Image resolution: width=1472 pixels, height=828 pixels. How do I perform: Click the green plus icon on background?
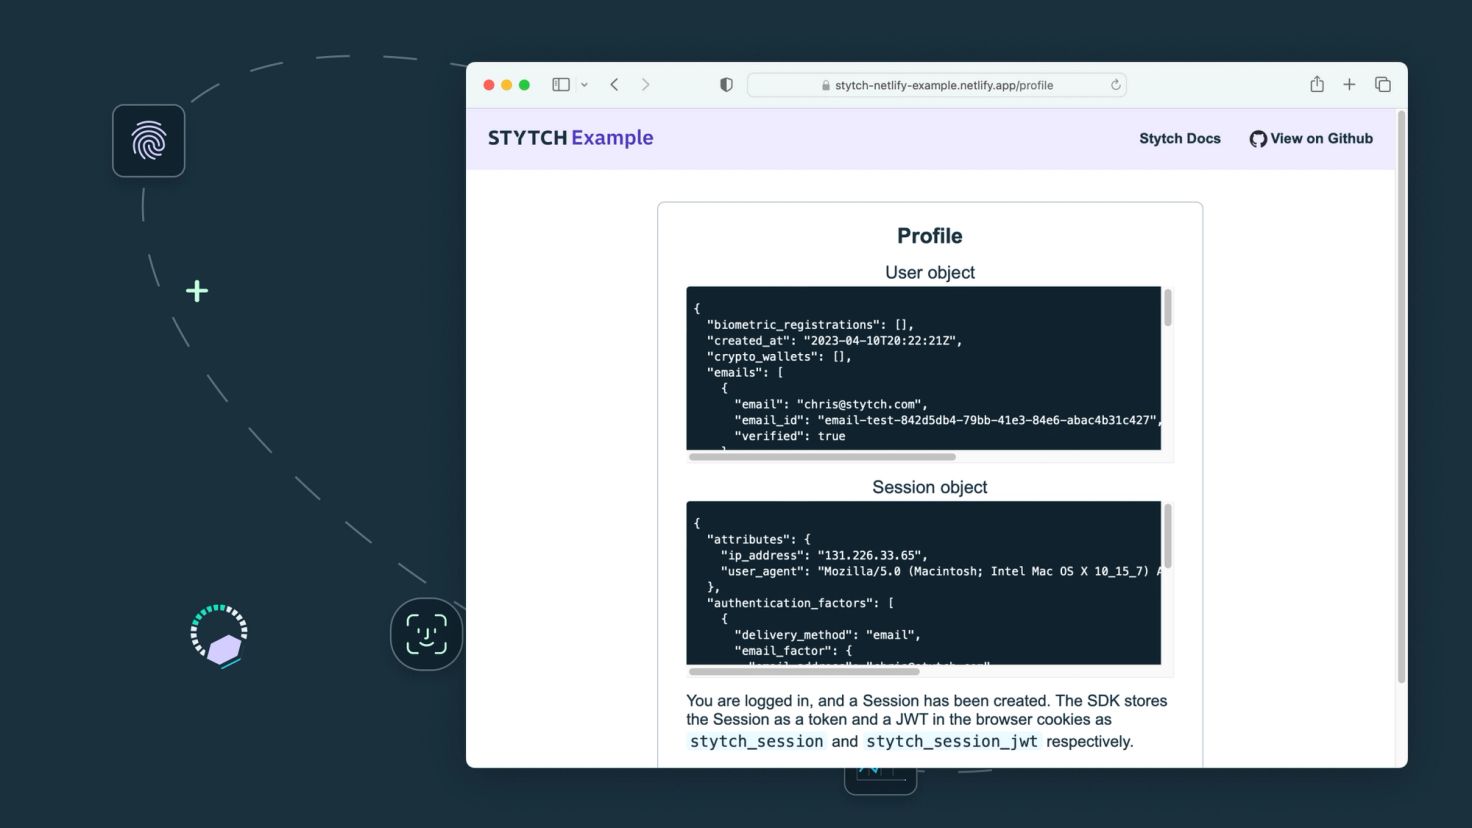click(197, 291)
